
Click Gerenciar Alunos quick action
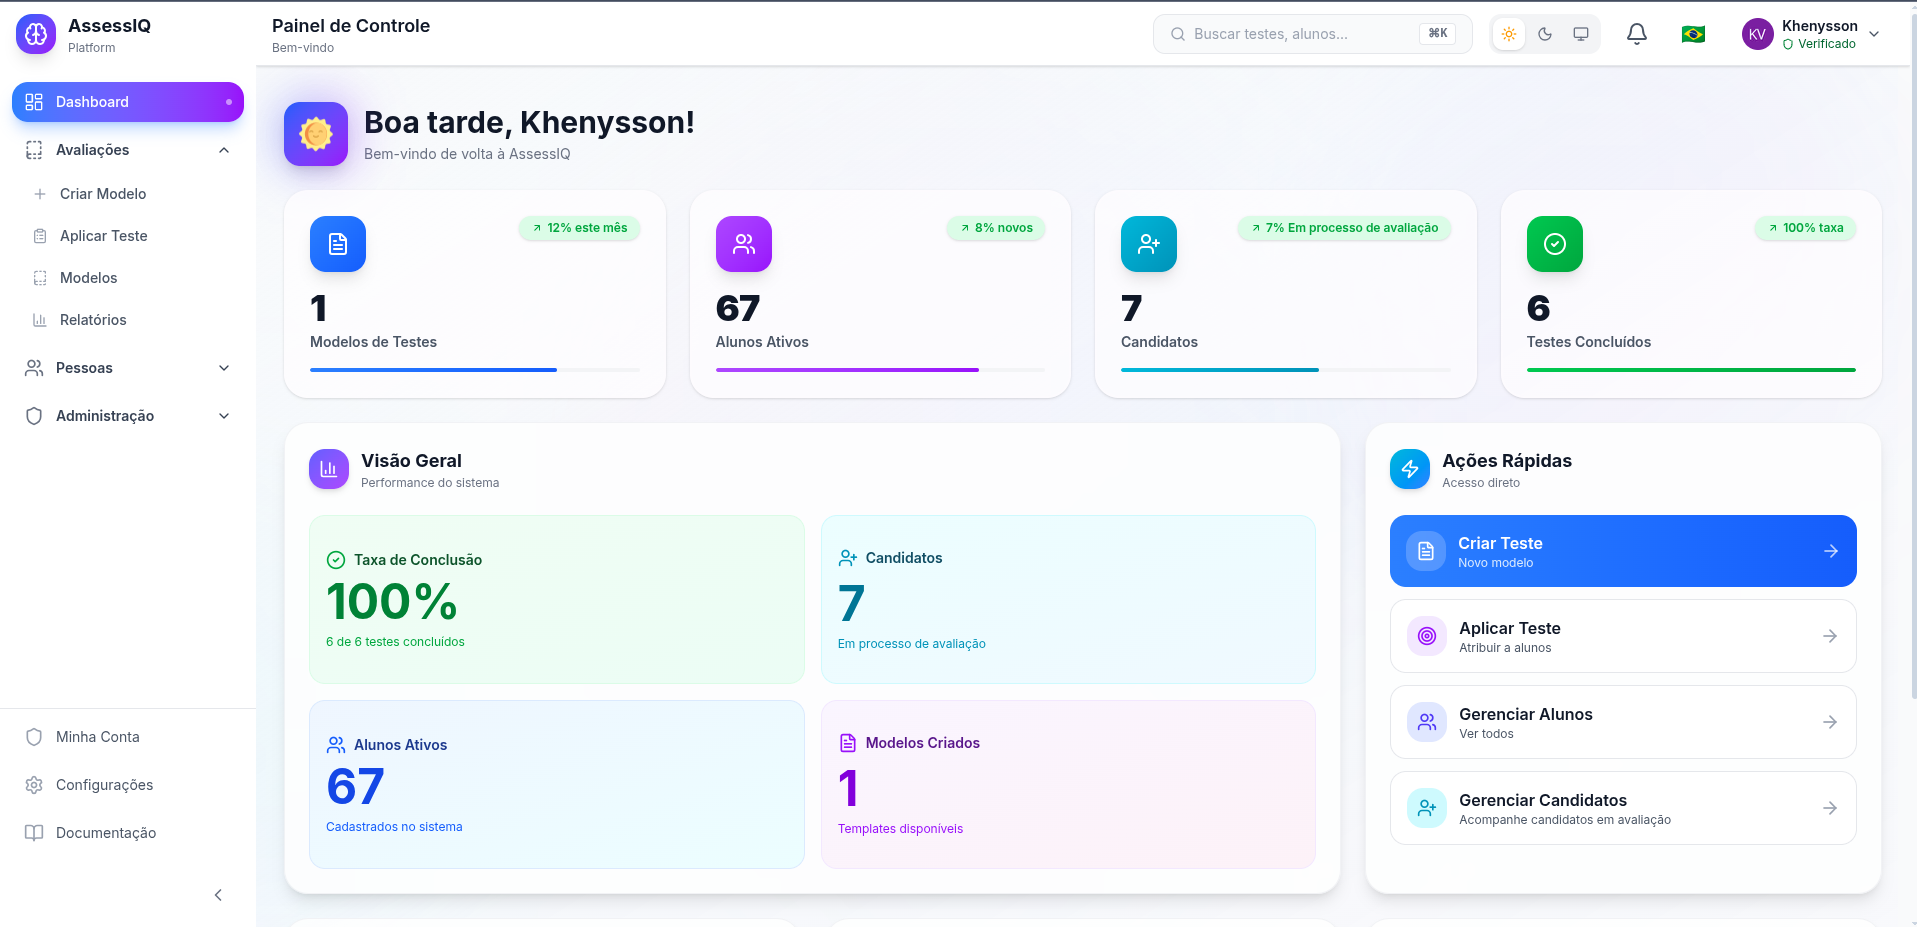1623,722
